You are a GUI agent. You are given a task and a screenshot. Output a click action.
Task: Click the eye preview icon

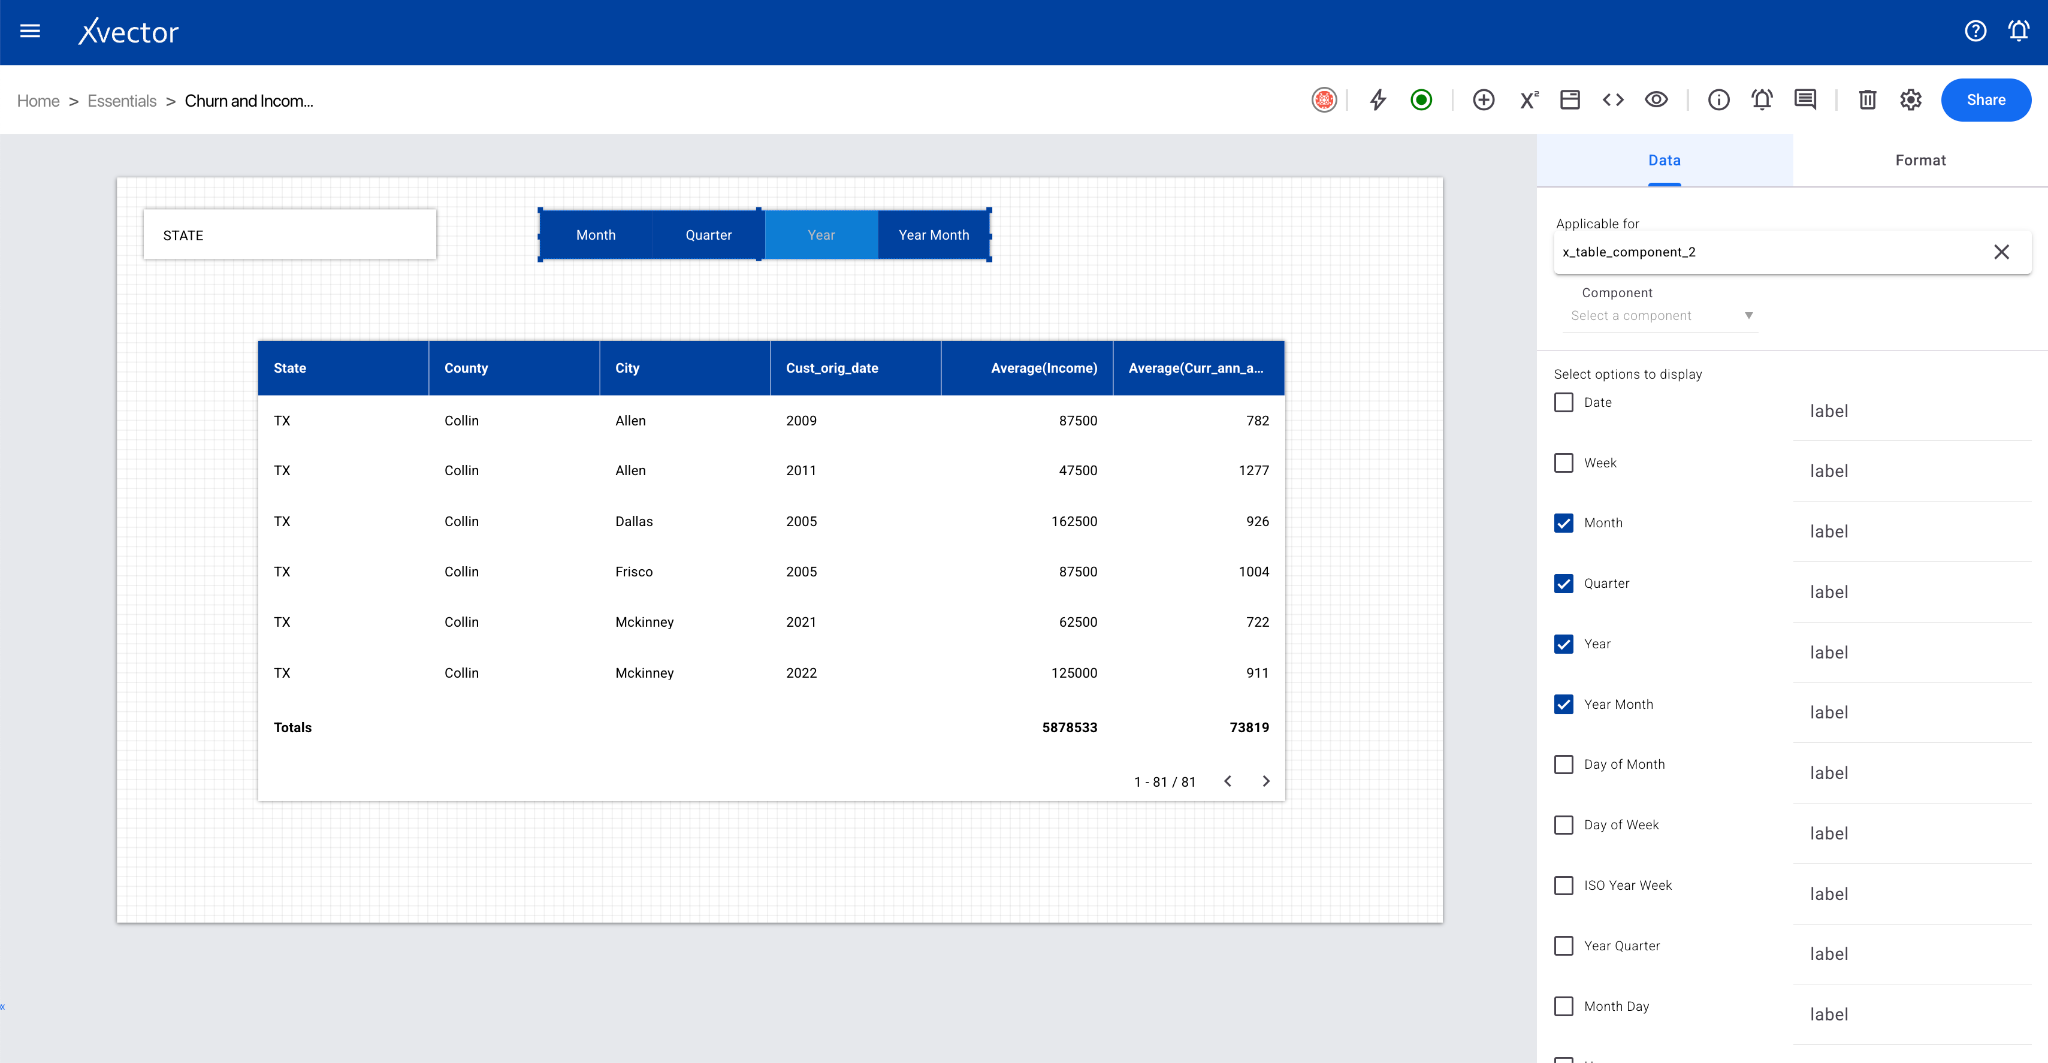point(1656,100)
